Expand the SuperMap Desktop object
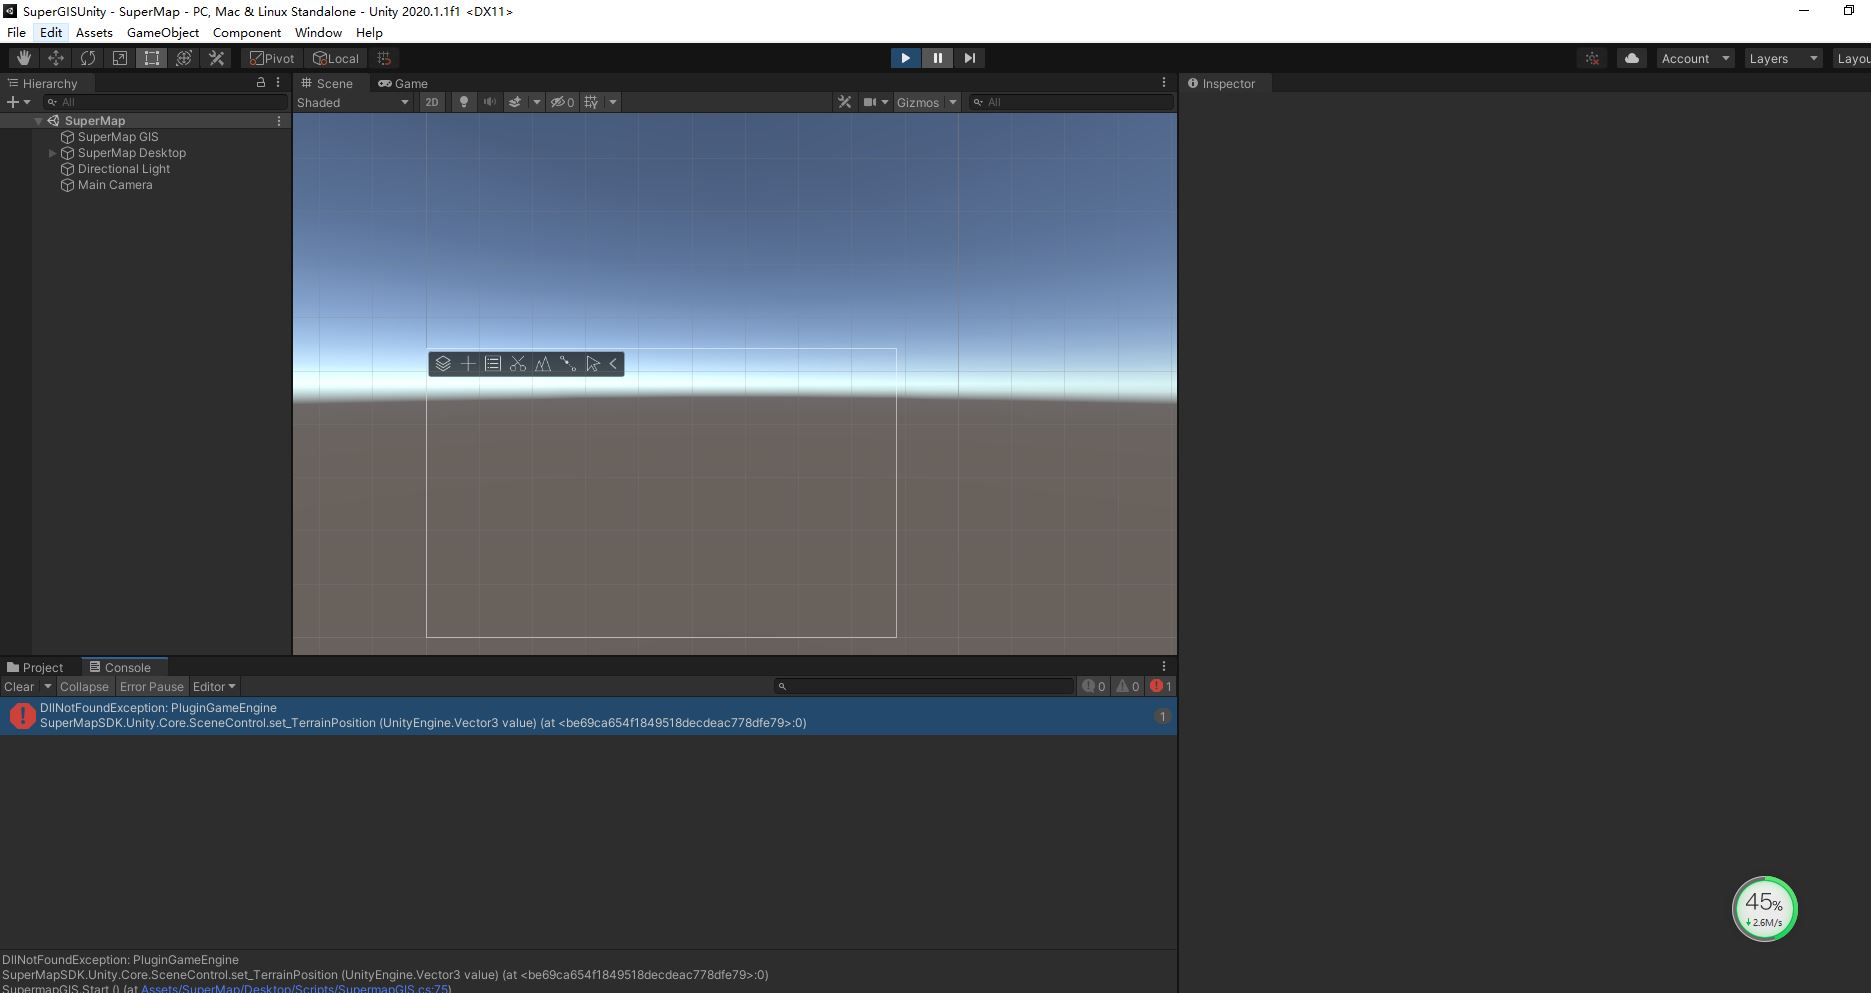Viewport: 1871px width, 993px height. pyautogui.click(x=53, y=153)
